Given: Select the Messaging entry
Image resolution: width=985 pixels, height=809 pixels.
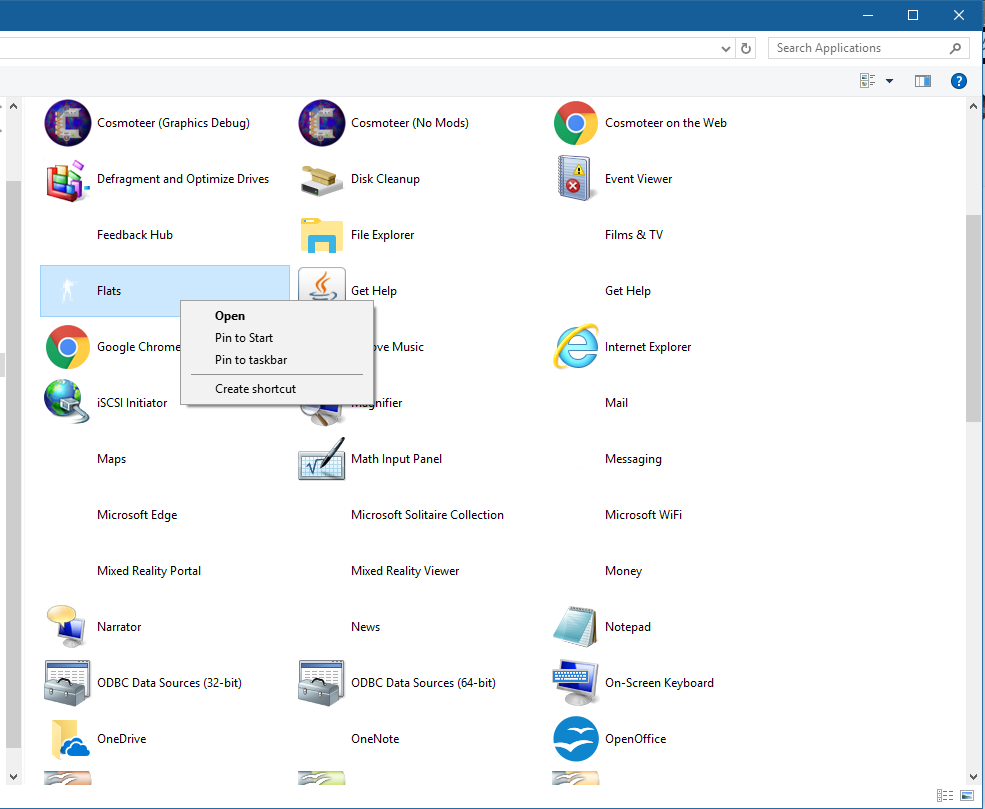Looking at the screenshot, I should [633, 459].
